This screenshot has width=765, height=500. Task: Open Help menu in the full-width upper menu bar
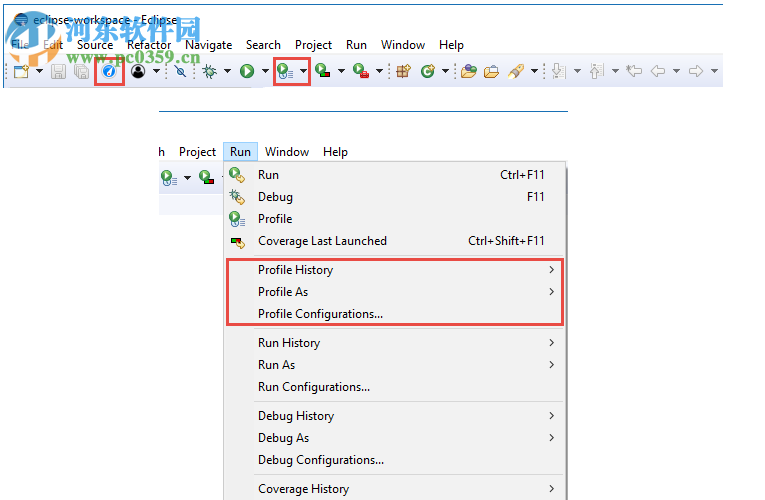coord(451,45)
